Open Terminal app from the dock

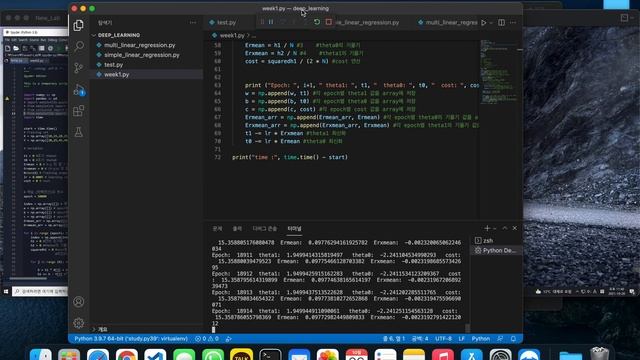point(270,355)
